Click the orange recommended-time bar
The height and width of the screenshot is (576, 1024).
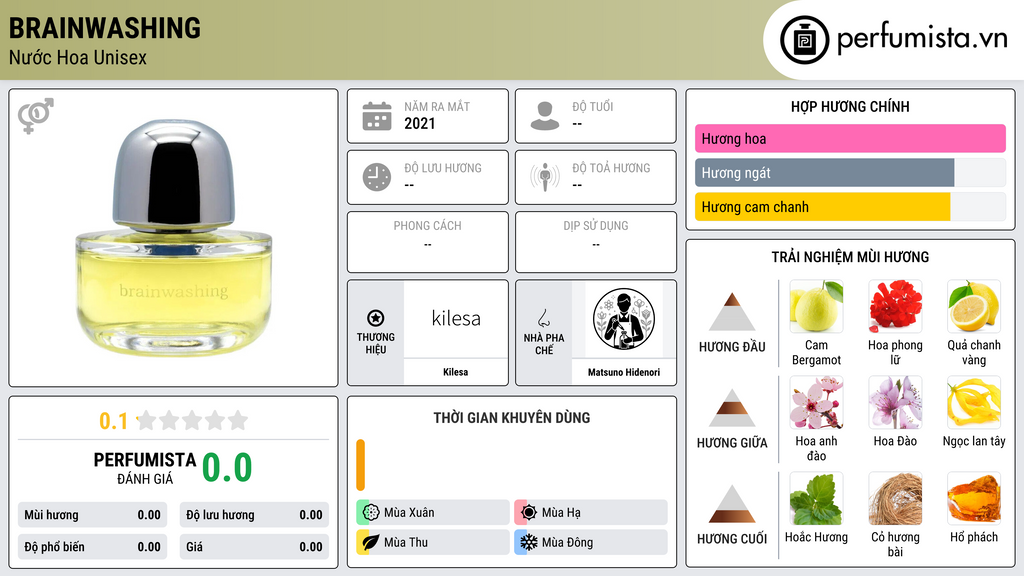pos(360,464)
